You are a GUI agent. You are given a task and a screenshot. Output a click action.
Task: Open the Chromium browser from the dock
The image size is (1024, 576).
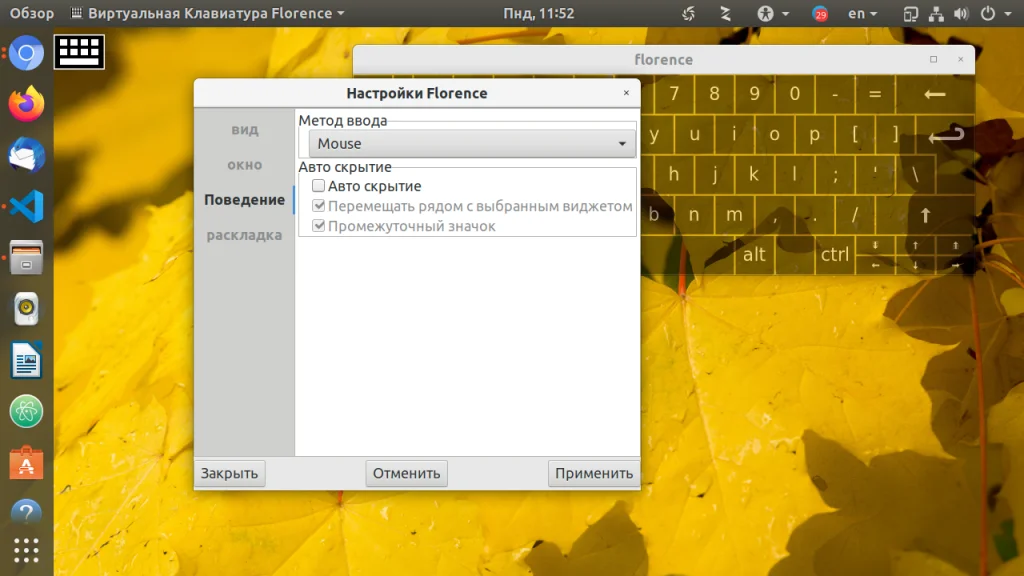[x=26, y=53]
